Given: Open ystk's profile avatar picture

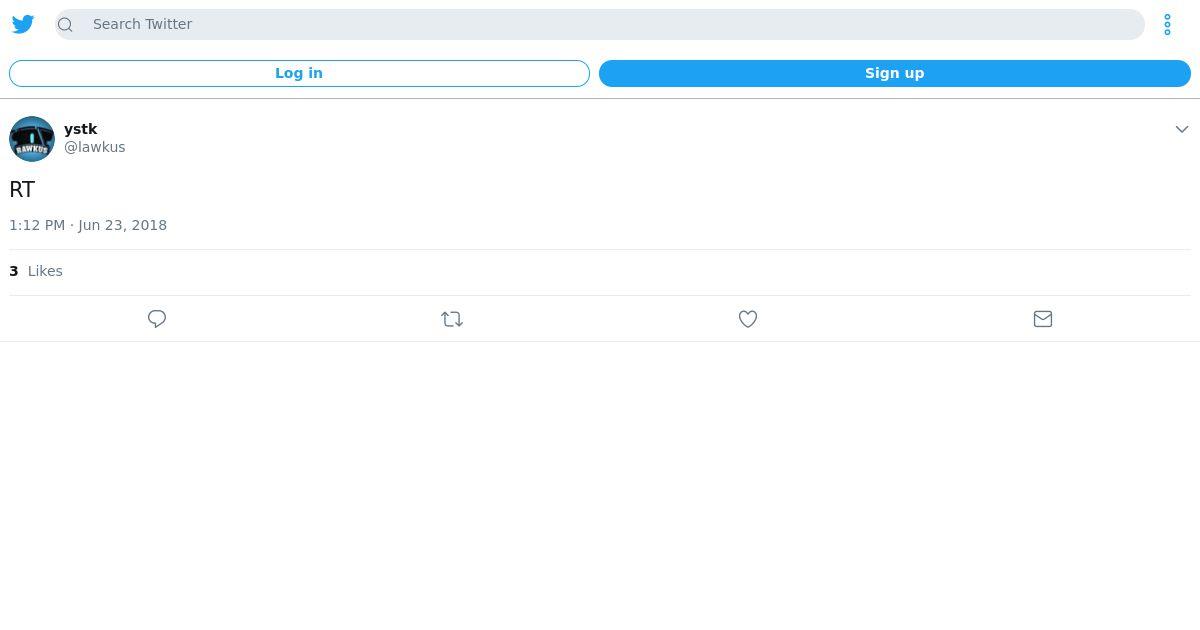Looking at the screenshot, I should (x=32, y=139).
